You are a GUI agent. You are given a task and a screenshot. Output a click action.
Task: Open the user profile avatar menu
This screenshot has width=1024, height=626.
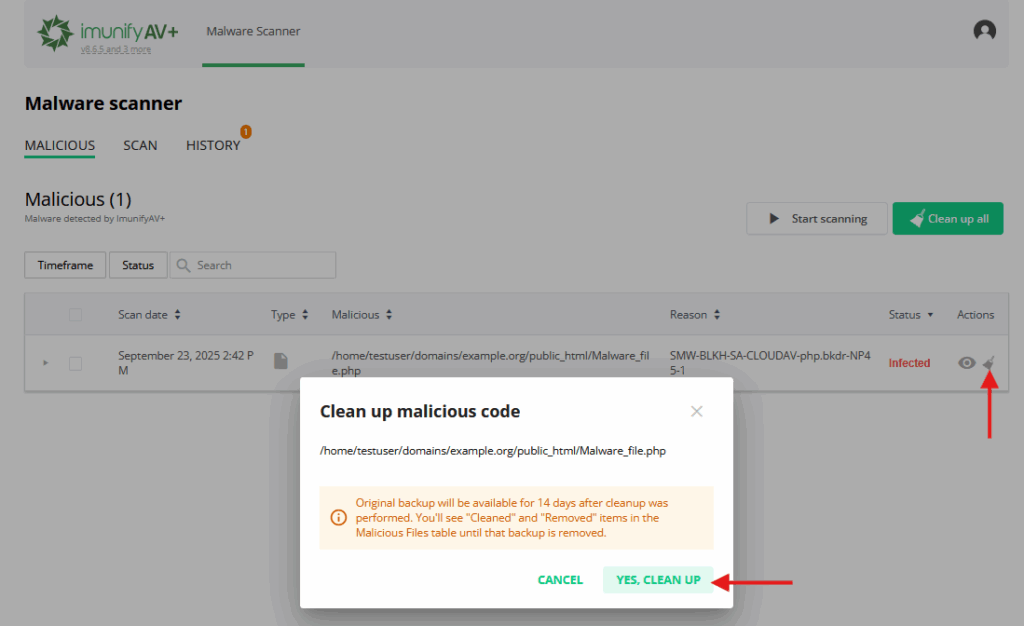click(984, 31)
